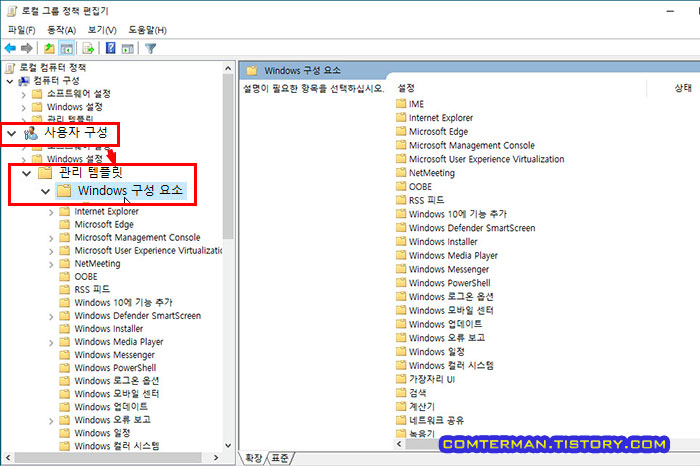This screenshot has height=466, width=700.
Task: Select Windows 업데이트 in the left tree
Action: 111,407
